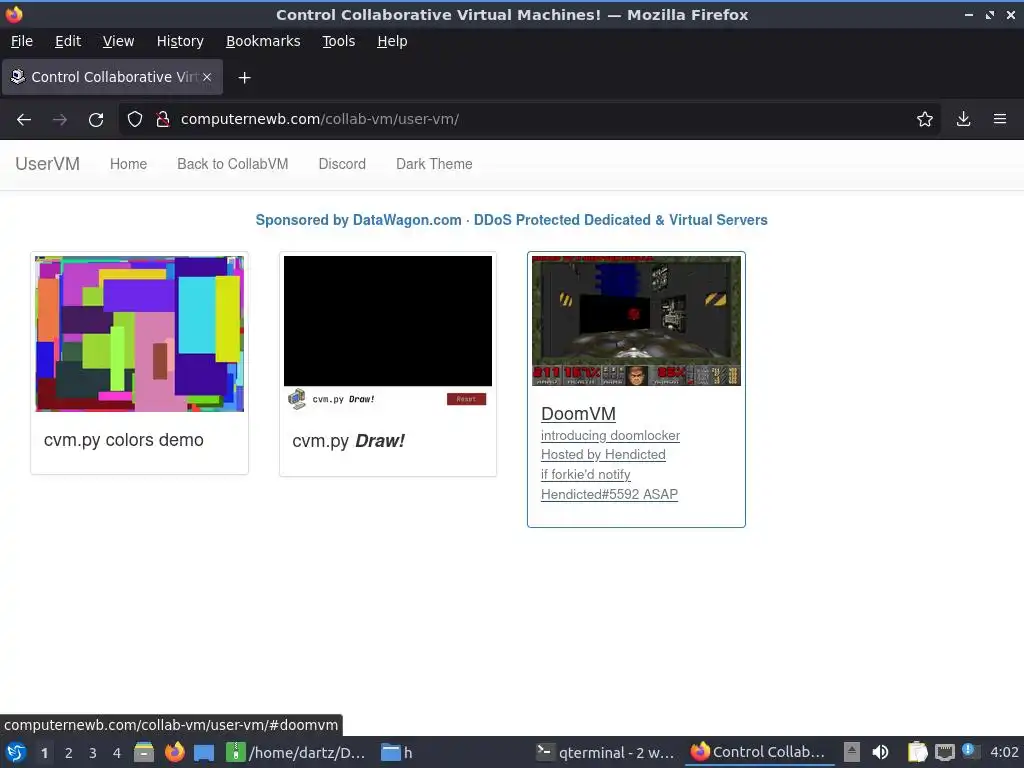Click the removable media eject tray icon

coord(852,752)
